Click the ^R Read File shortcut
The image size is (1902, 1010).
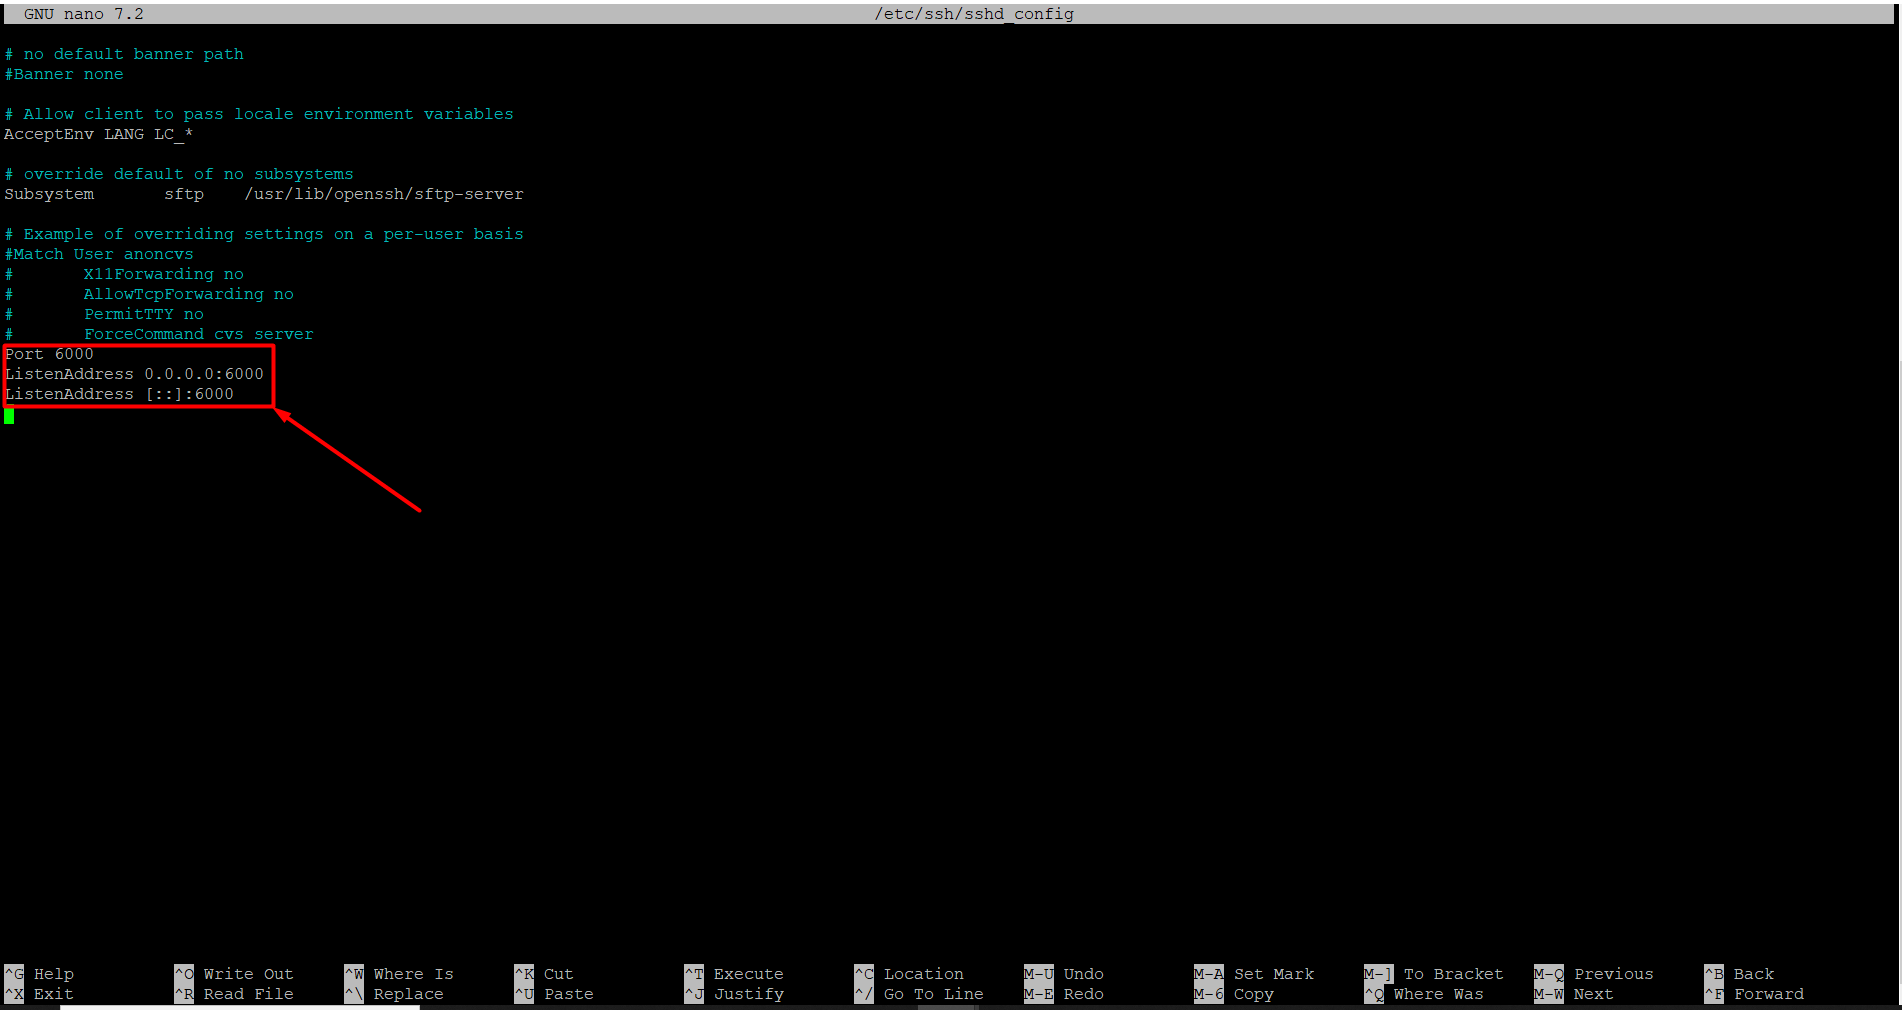pyautogui.click(x=235, y=994)
